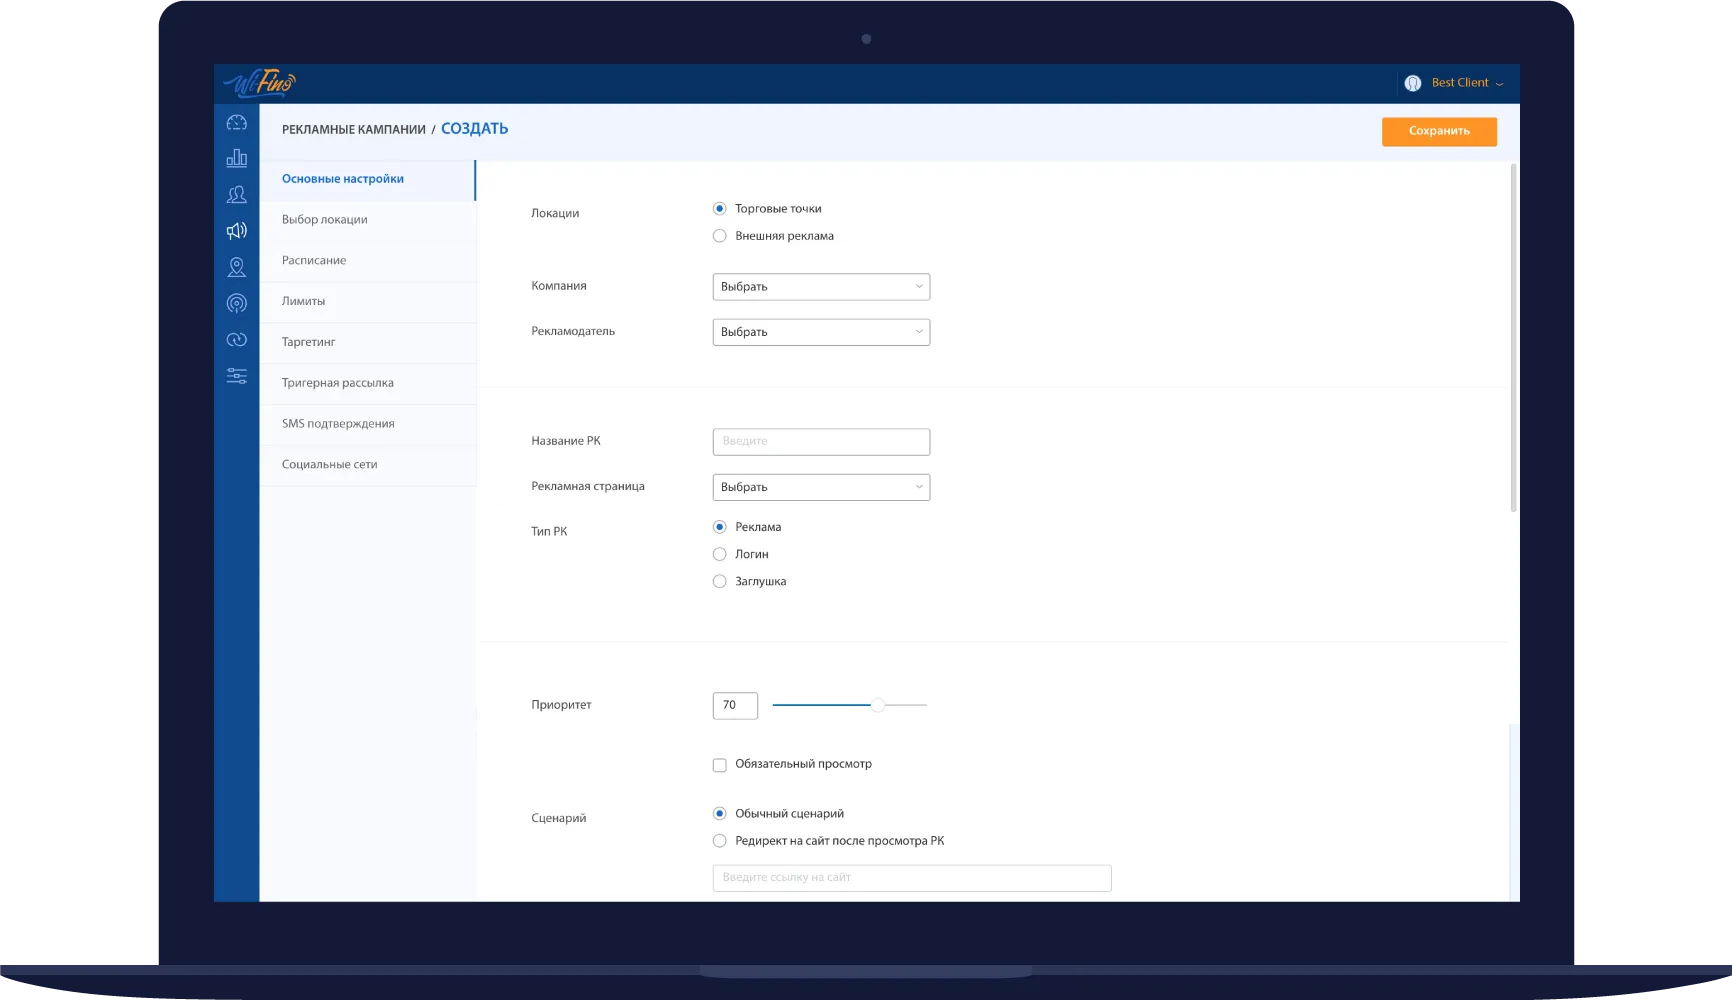
Task: Switch to SMS подтверждения tab
Action: pyautogui.click(x=367, y=425)
